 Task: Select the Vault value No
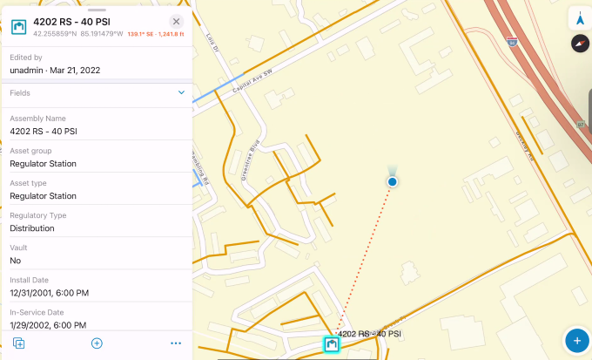click(x=15, y=261)
